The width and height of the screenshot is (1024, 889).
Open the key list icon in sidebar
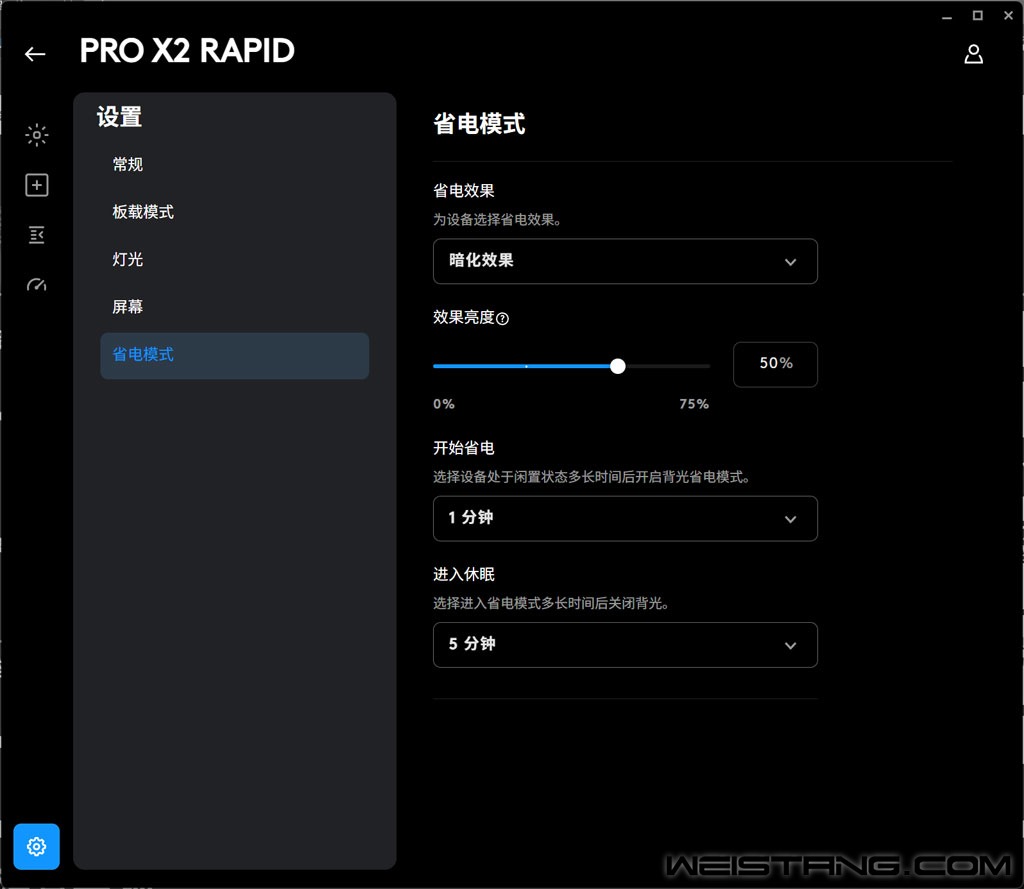tap(37, 234)
